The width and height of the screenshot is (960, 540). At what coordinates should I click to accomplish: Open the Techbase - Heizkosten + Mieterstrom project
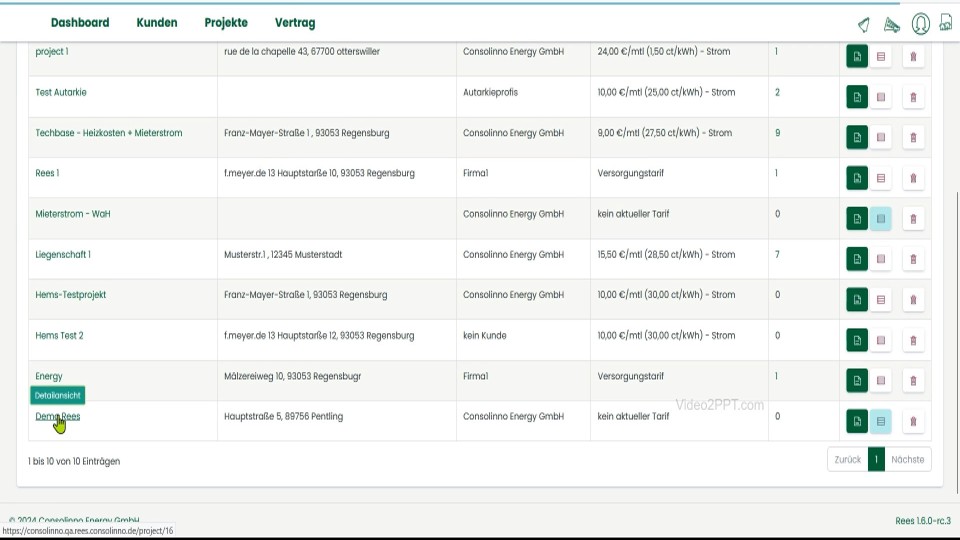109,133
